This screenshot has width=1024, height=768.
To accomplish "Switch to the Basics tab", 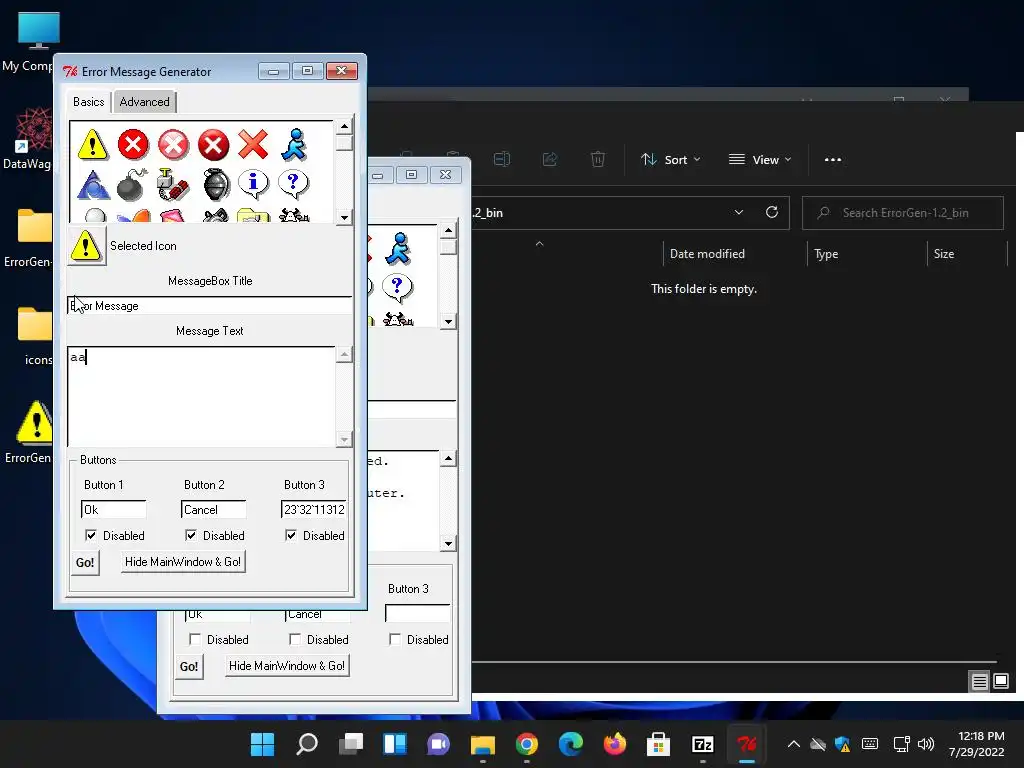I will pos(89,102).
